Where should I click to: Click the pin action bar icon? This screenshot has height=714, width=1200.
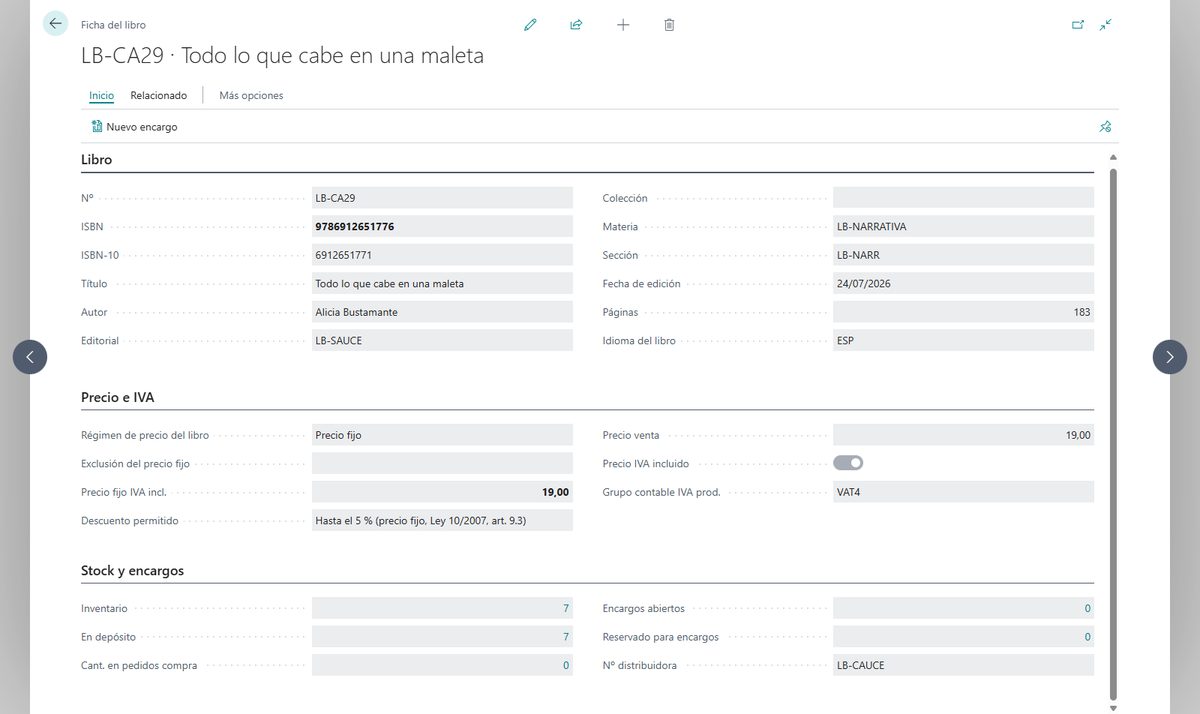click(1105, 127)
